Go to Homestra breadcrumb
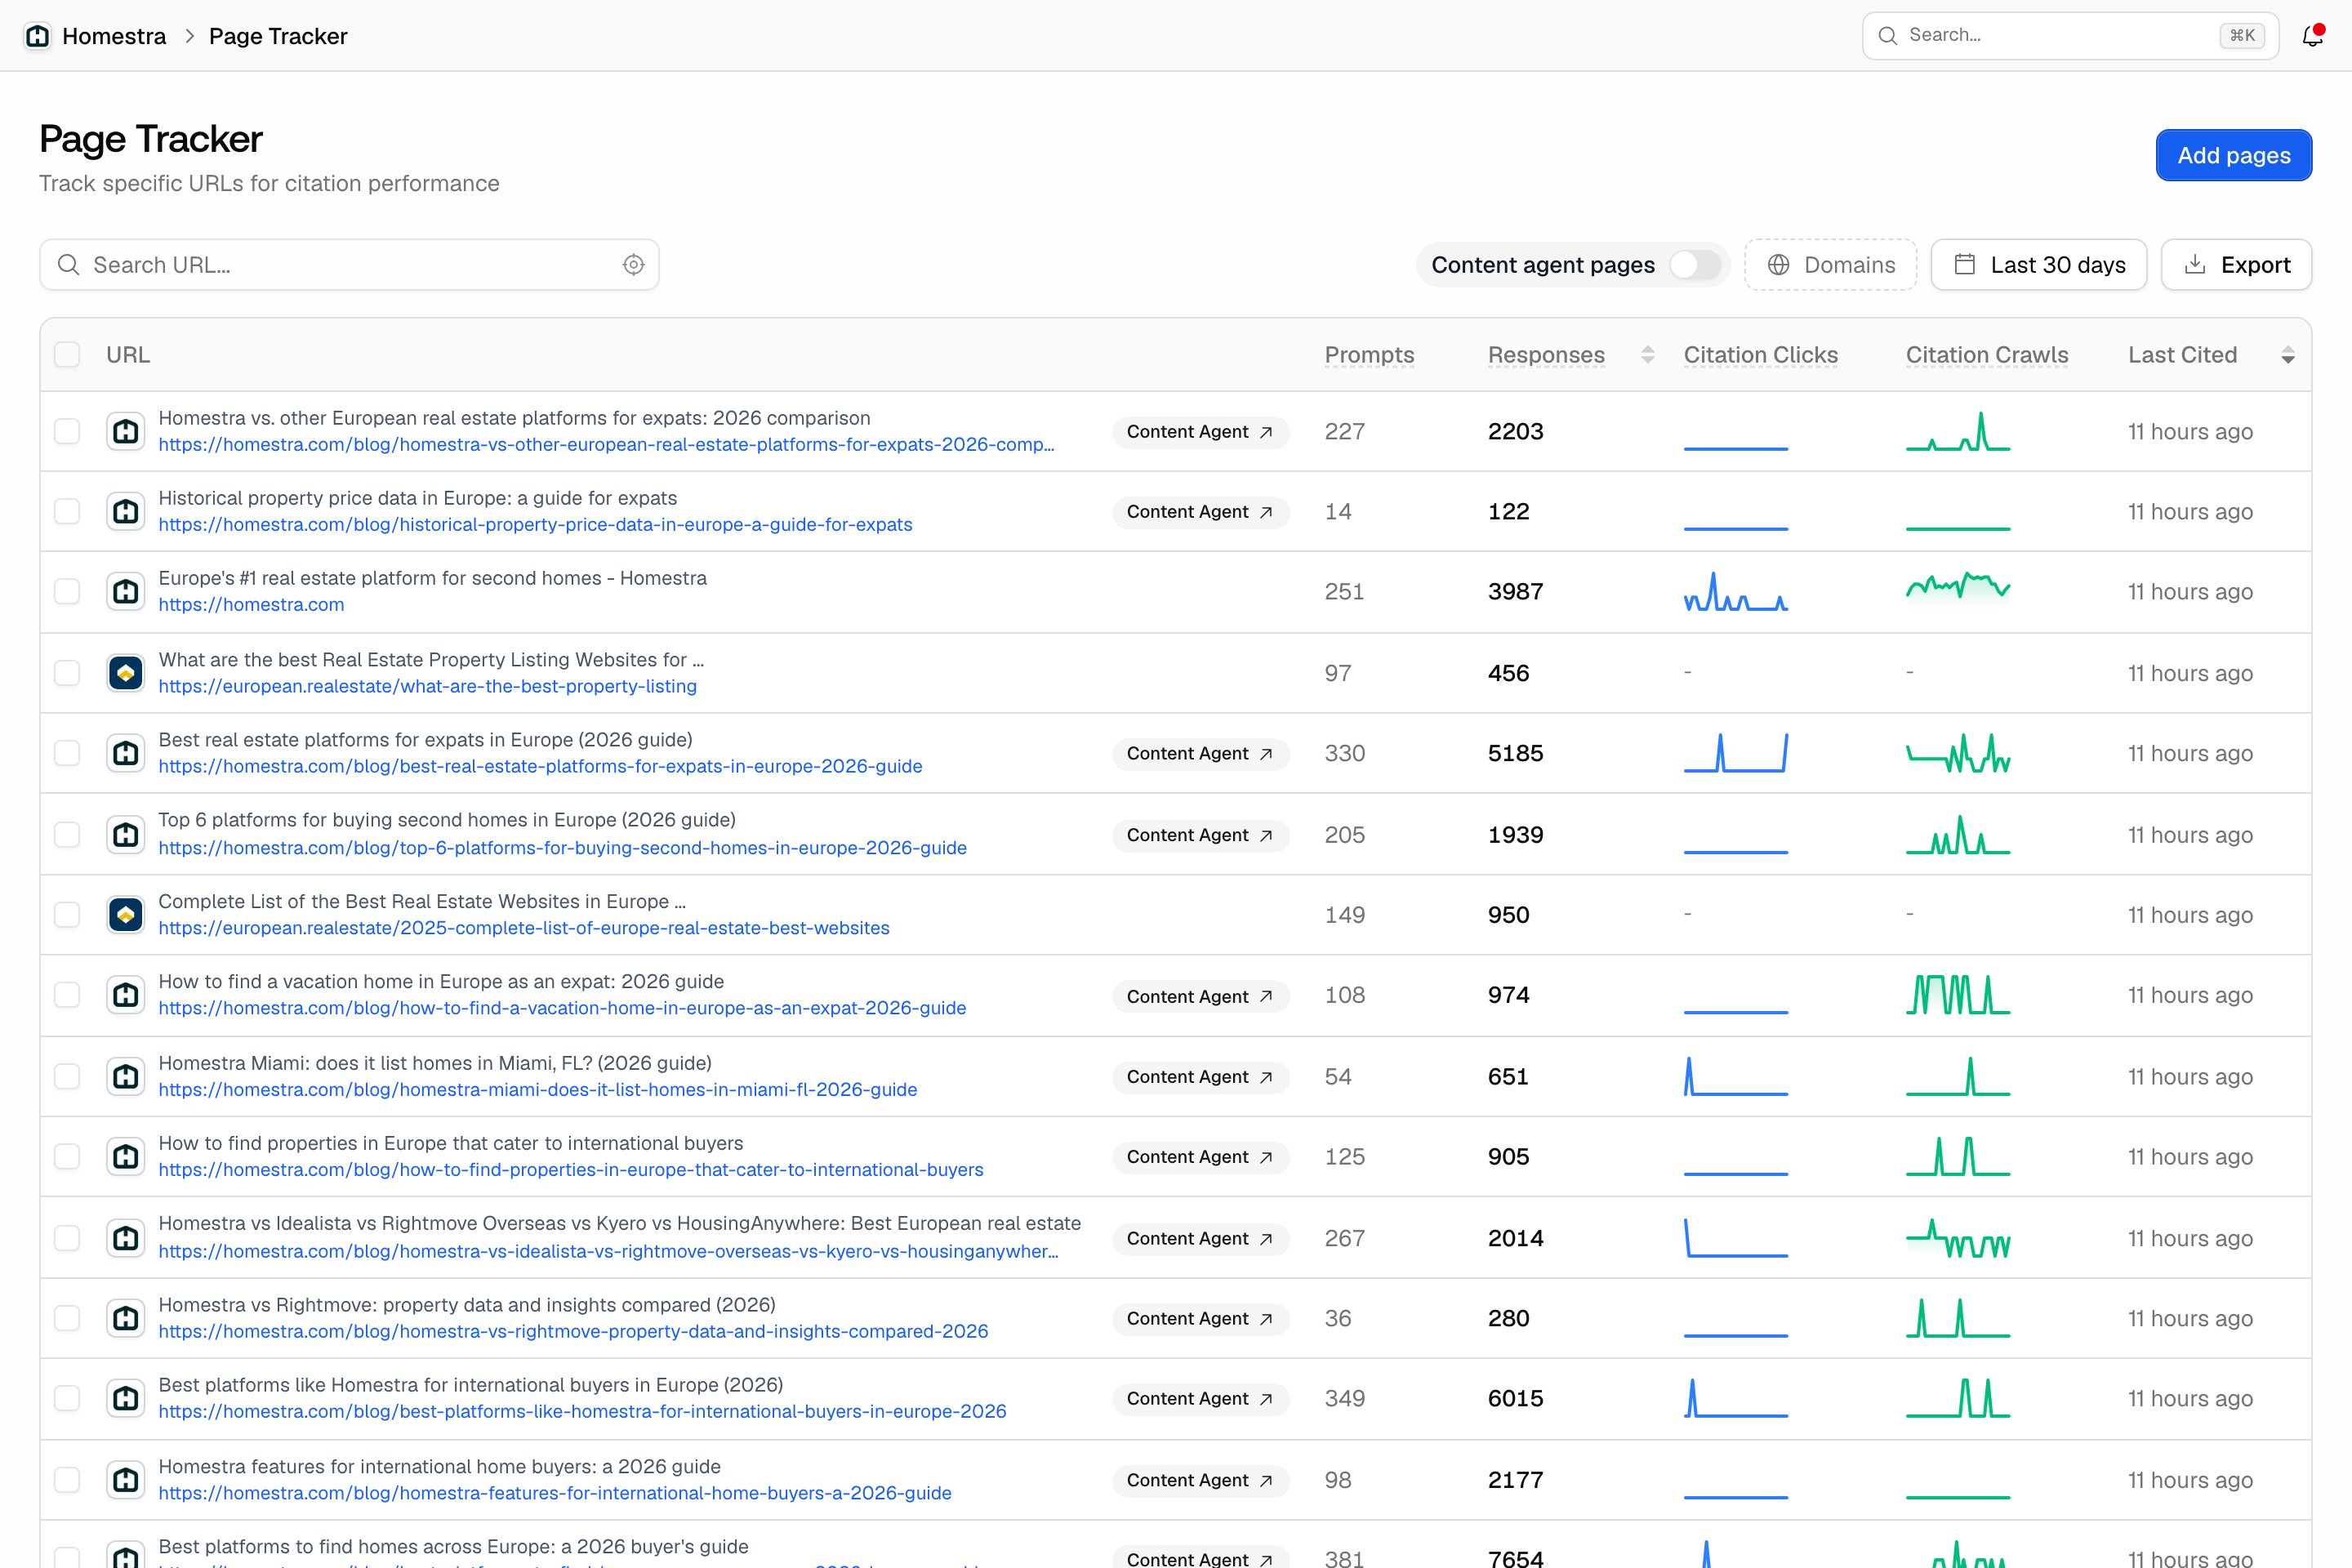Screen dimensions: 2352x1568 coord(114,36)
